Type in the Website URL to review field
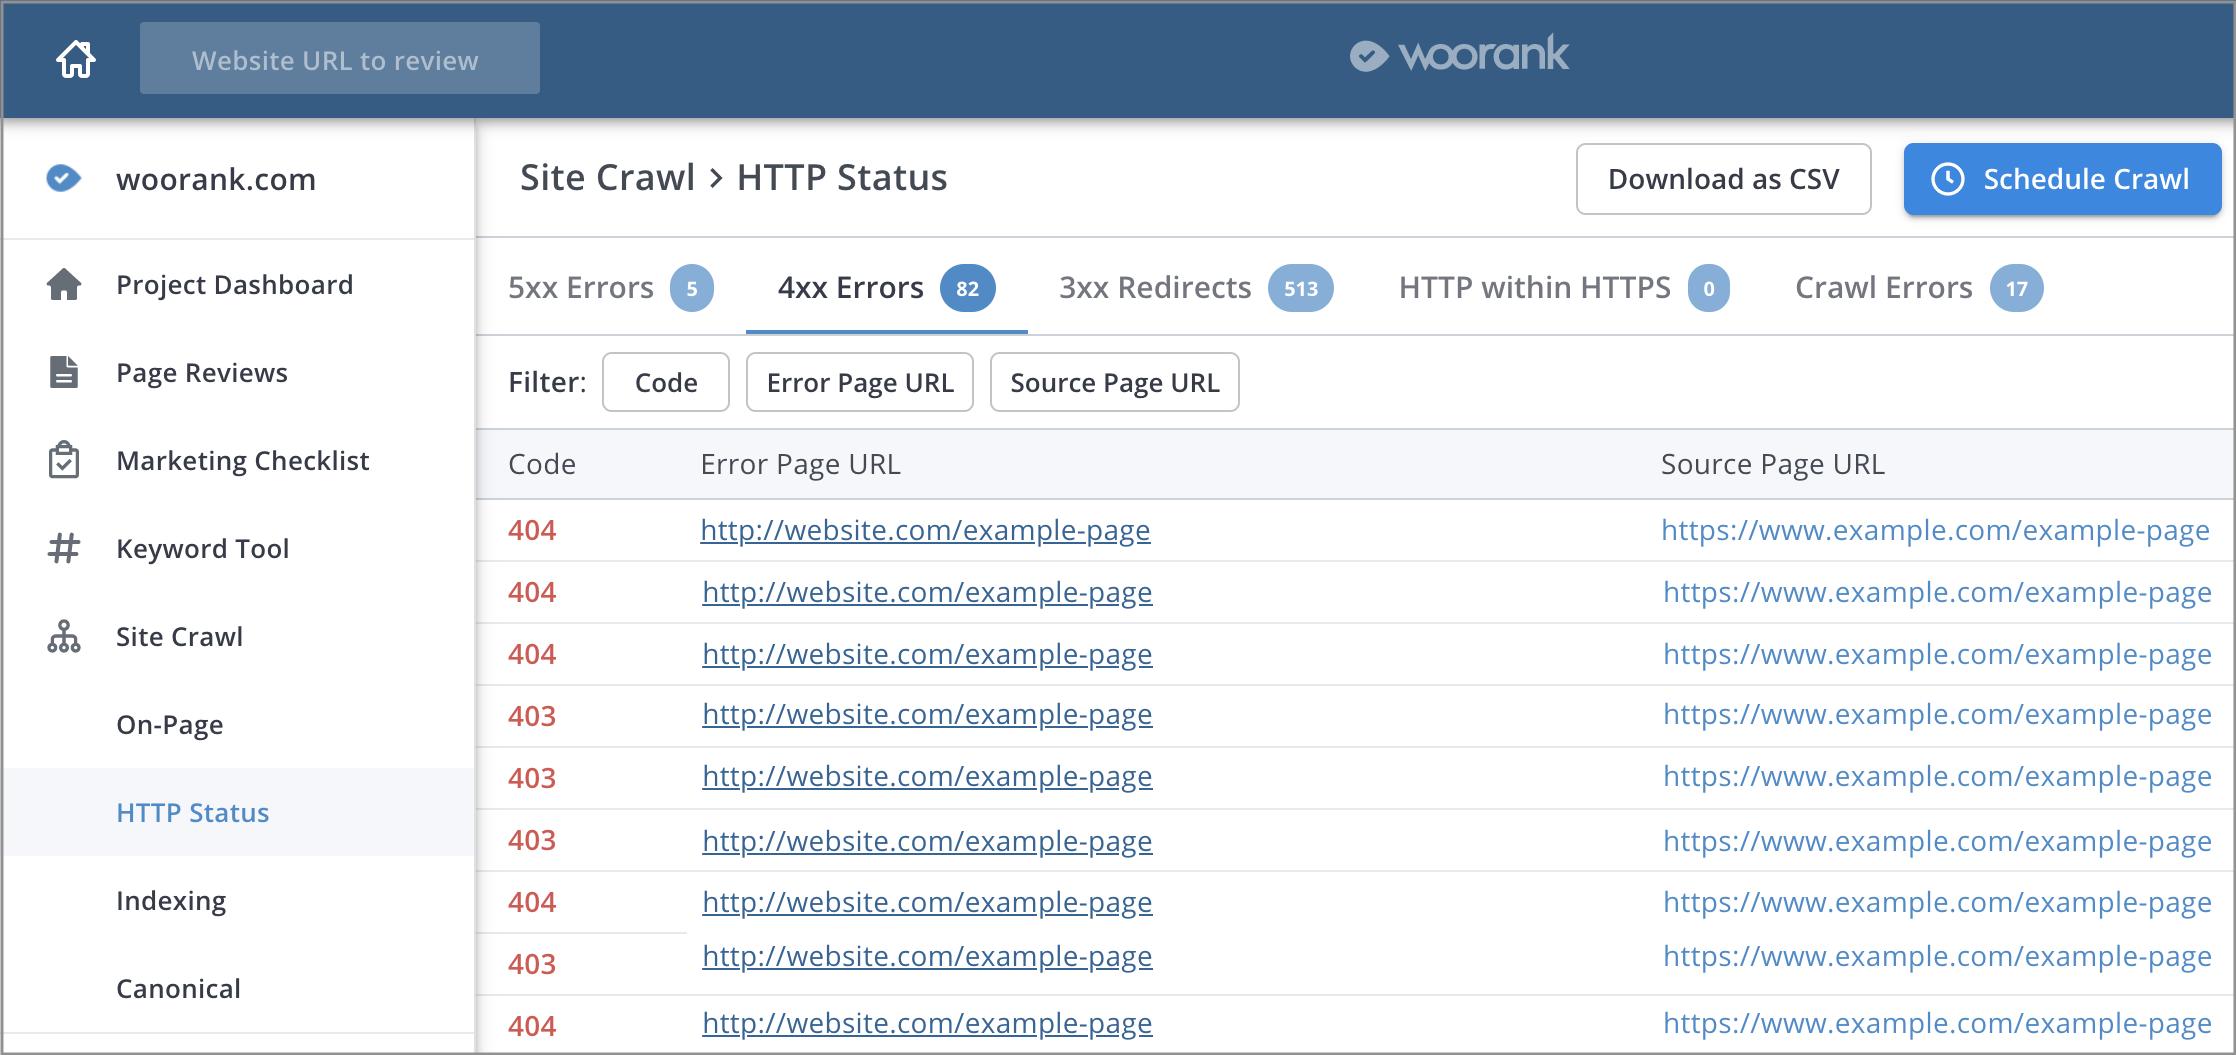The width and height of the screenshot is (2236, 1055). pos(340,59)
